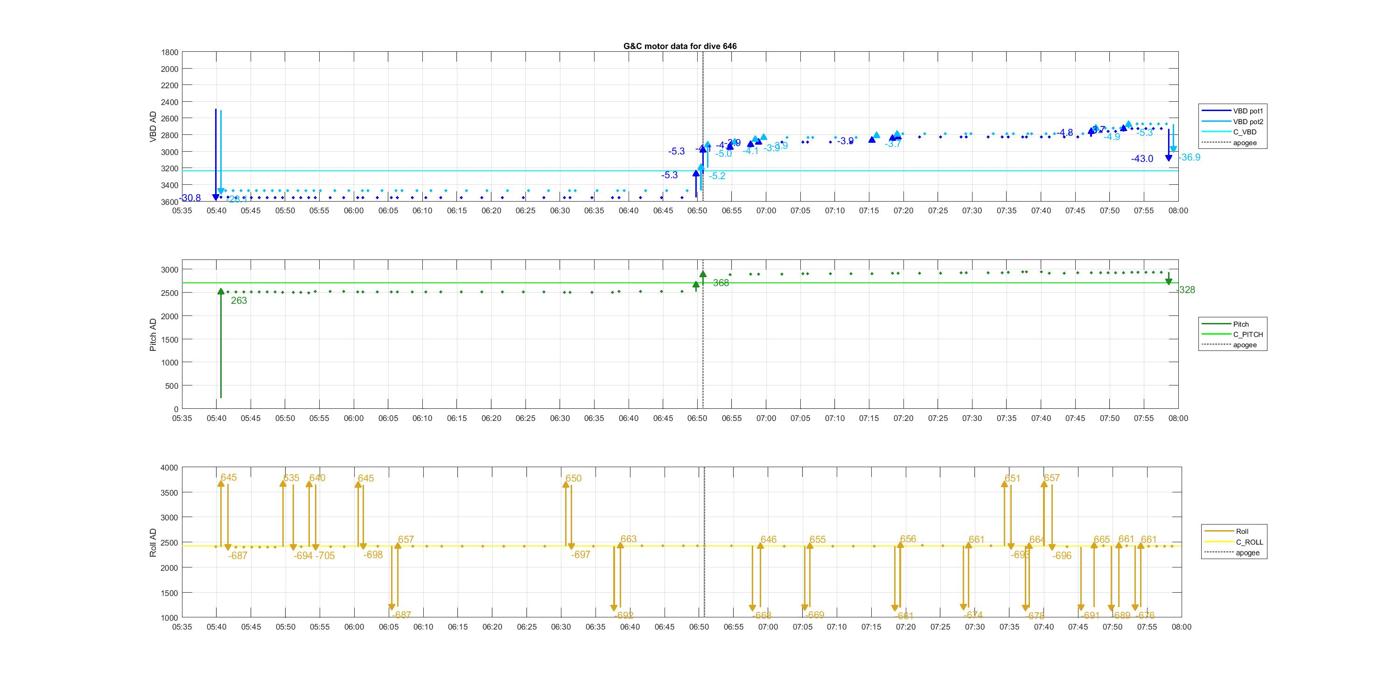Click the '368' label in Pitch plot
Viewport: 1400px width, 693px height.
click(x=721, y=283)
